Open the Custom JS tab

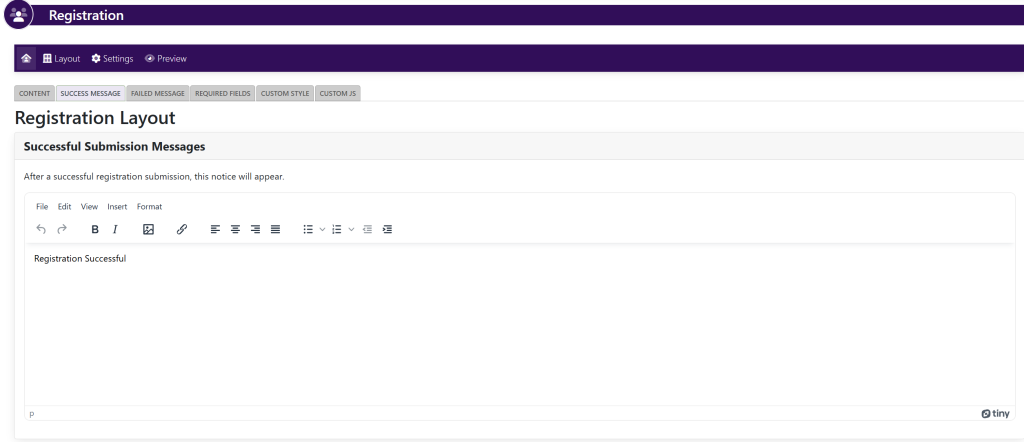(338, 93)
